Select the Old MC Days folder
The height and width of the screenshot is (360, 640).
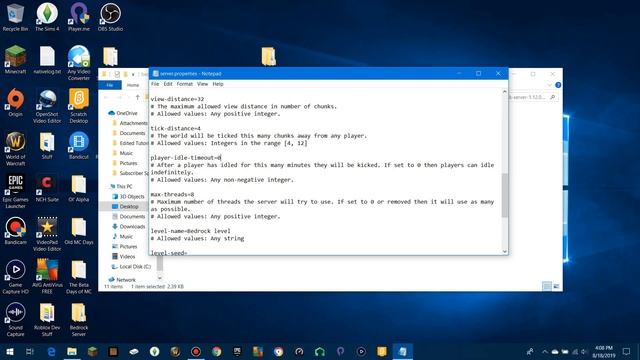coord(79,231)
